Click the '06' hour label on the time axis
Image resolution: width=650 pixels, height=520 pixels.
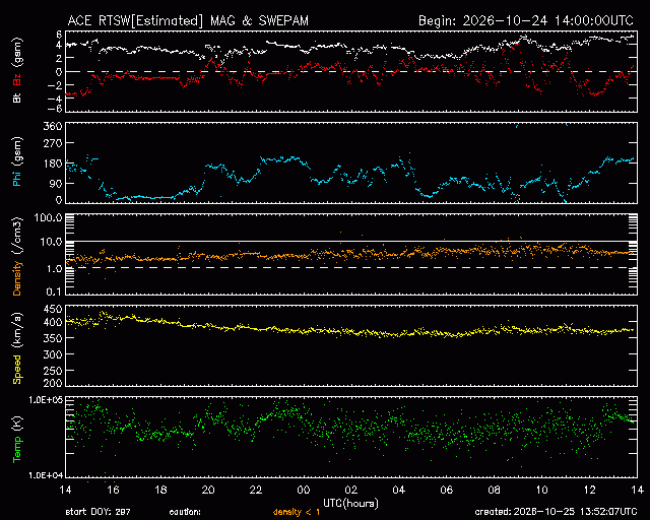pos(446,490)
